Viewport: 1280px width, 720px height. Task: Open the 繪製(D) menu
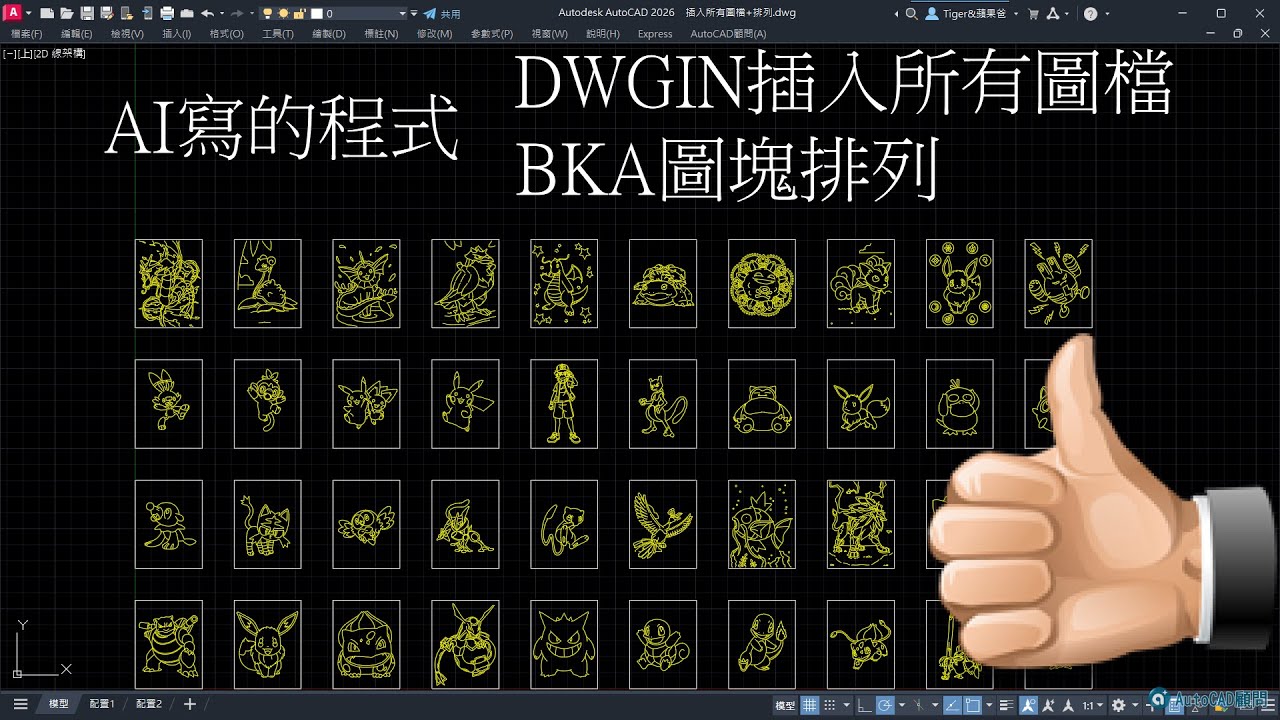(x=329, y=34)
